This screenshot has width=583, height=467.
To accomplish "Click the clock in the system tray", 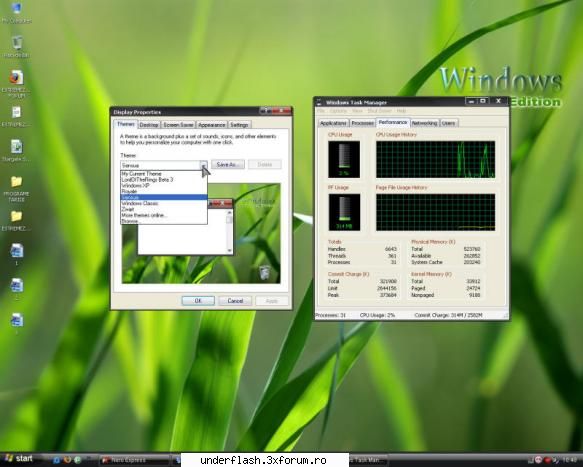I will click(569, 460).
